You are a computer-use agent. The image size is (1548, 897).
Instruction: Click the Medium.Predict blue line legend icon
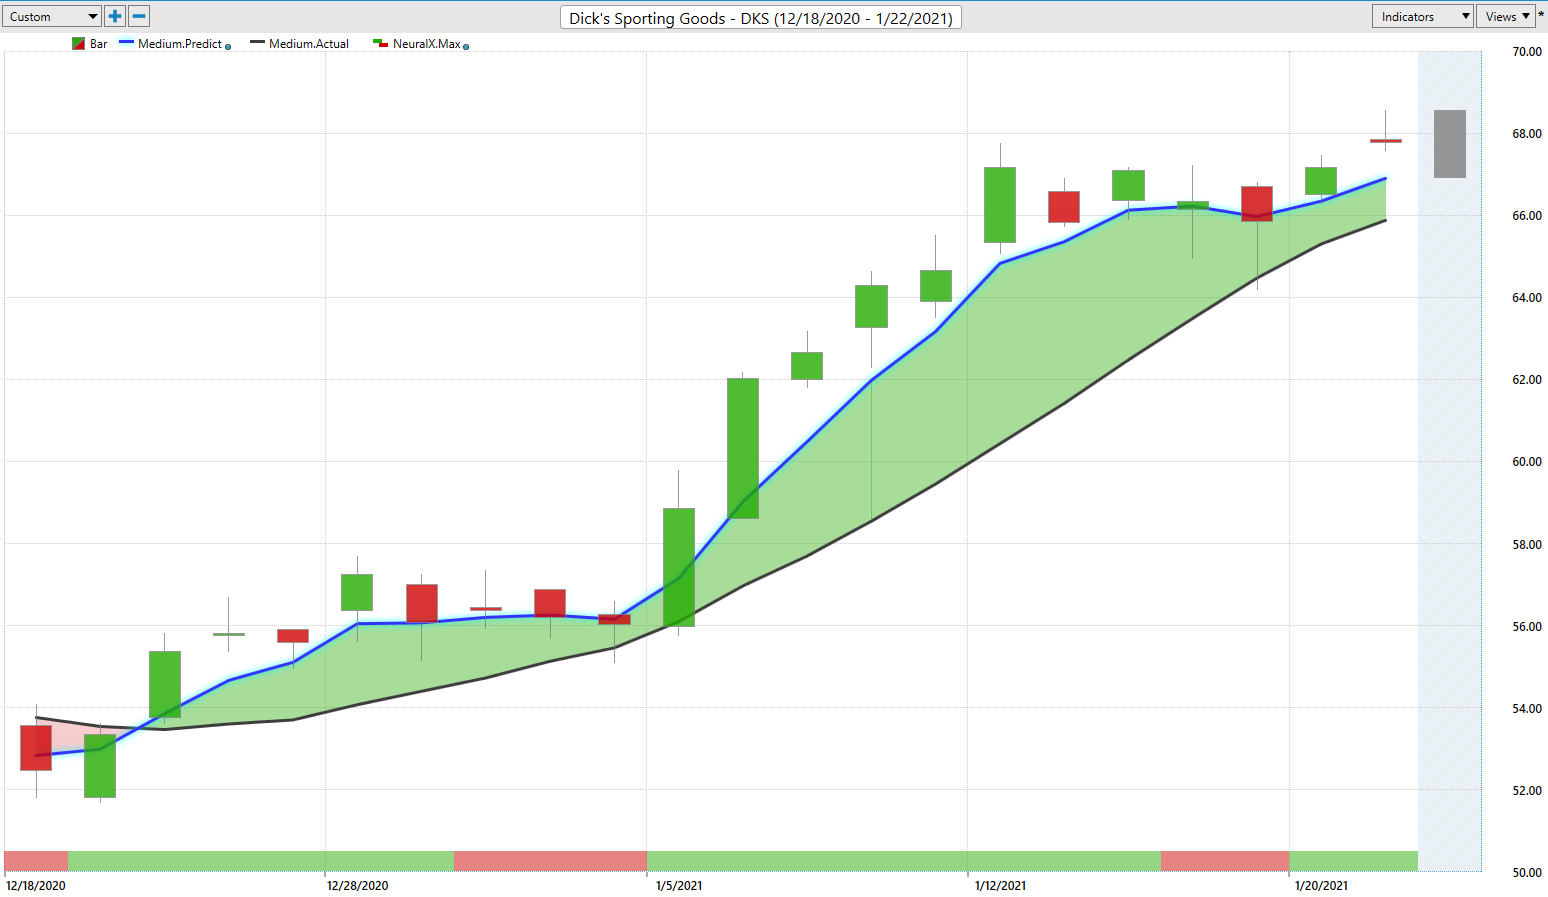point(126,43)
